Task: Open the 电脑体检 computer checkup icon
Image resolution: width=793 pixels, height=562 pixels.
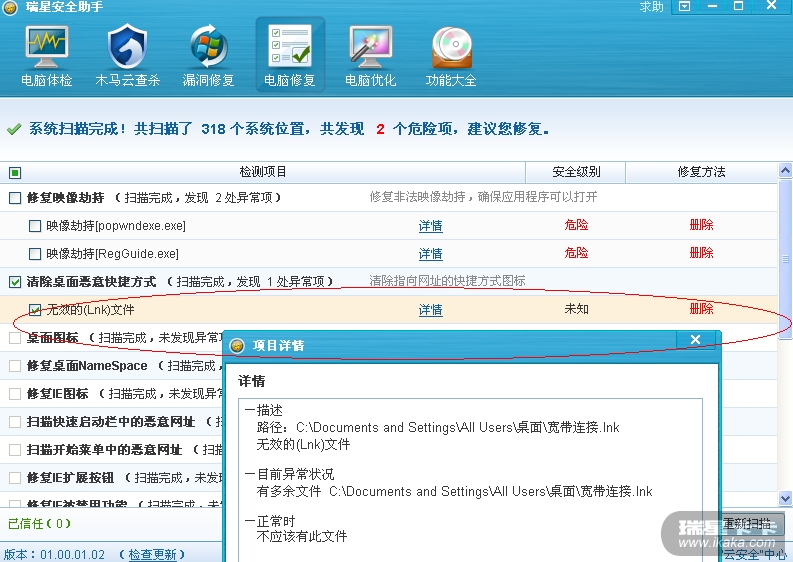Action: click(47, 56)
